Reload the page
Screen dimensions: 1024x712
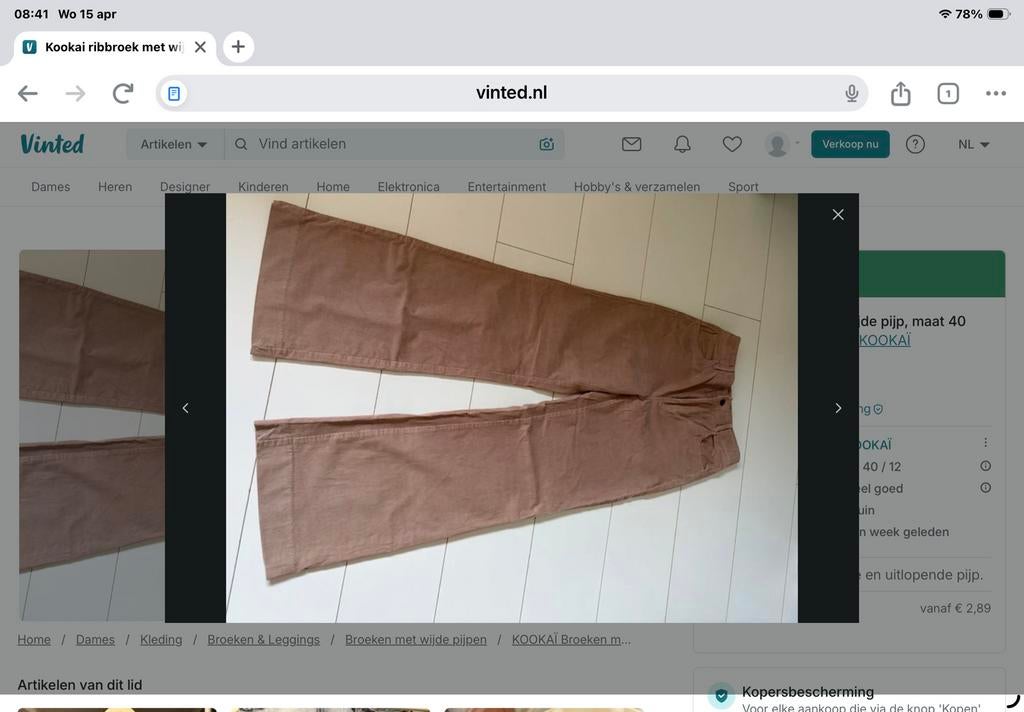122,92
